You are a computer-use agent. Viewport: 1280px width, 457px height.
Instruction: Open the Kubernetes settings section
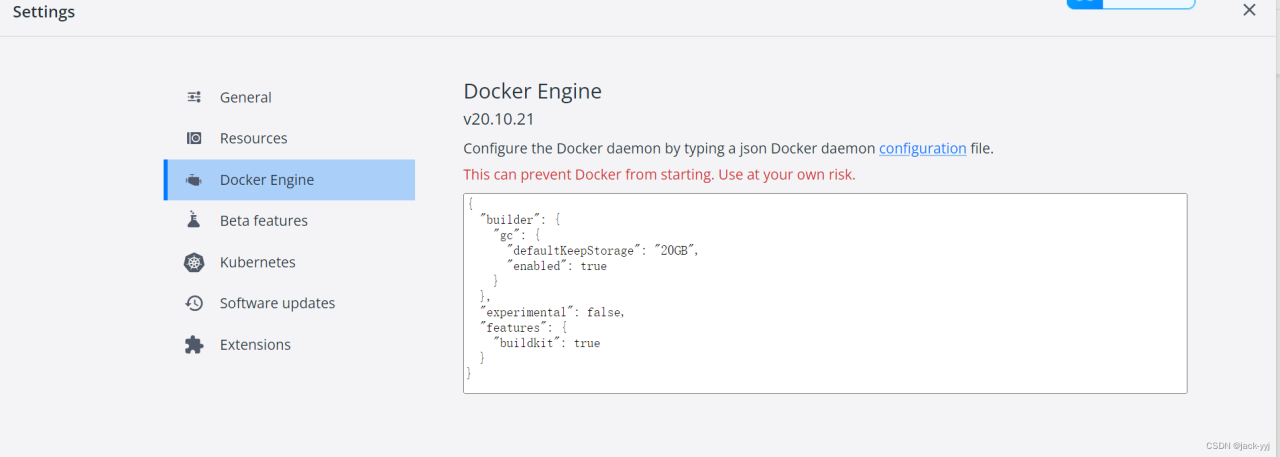pyautogui.click(x=289, y=262)
